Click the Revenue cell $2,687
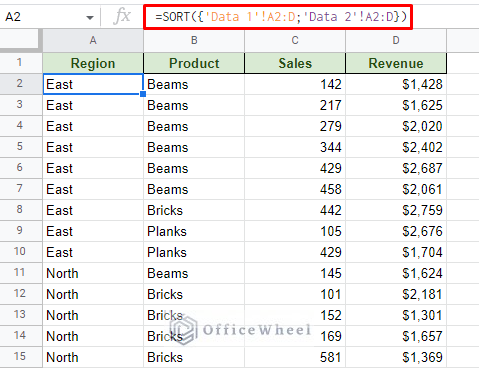 (x=396, y=168)
